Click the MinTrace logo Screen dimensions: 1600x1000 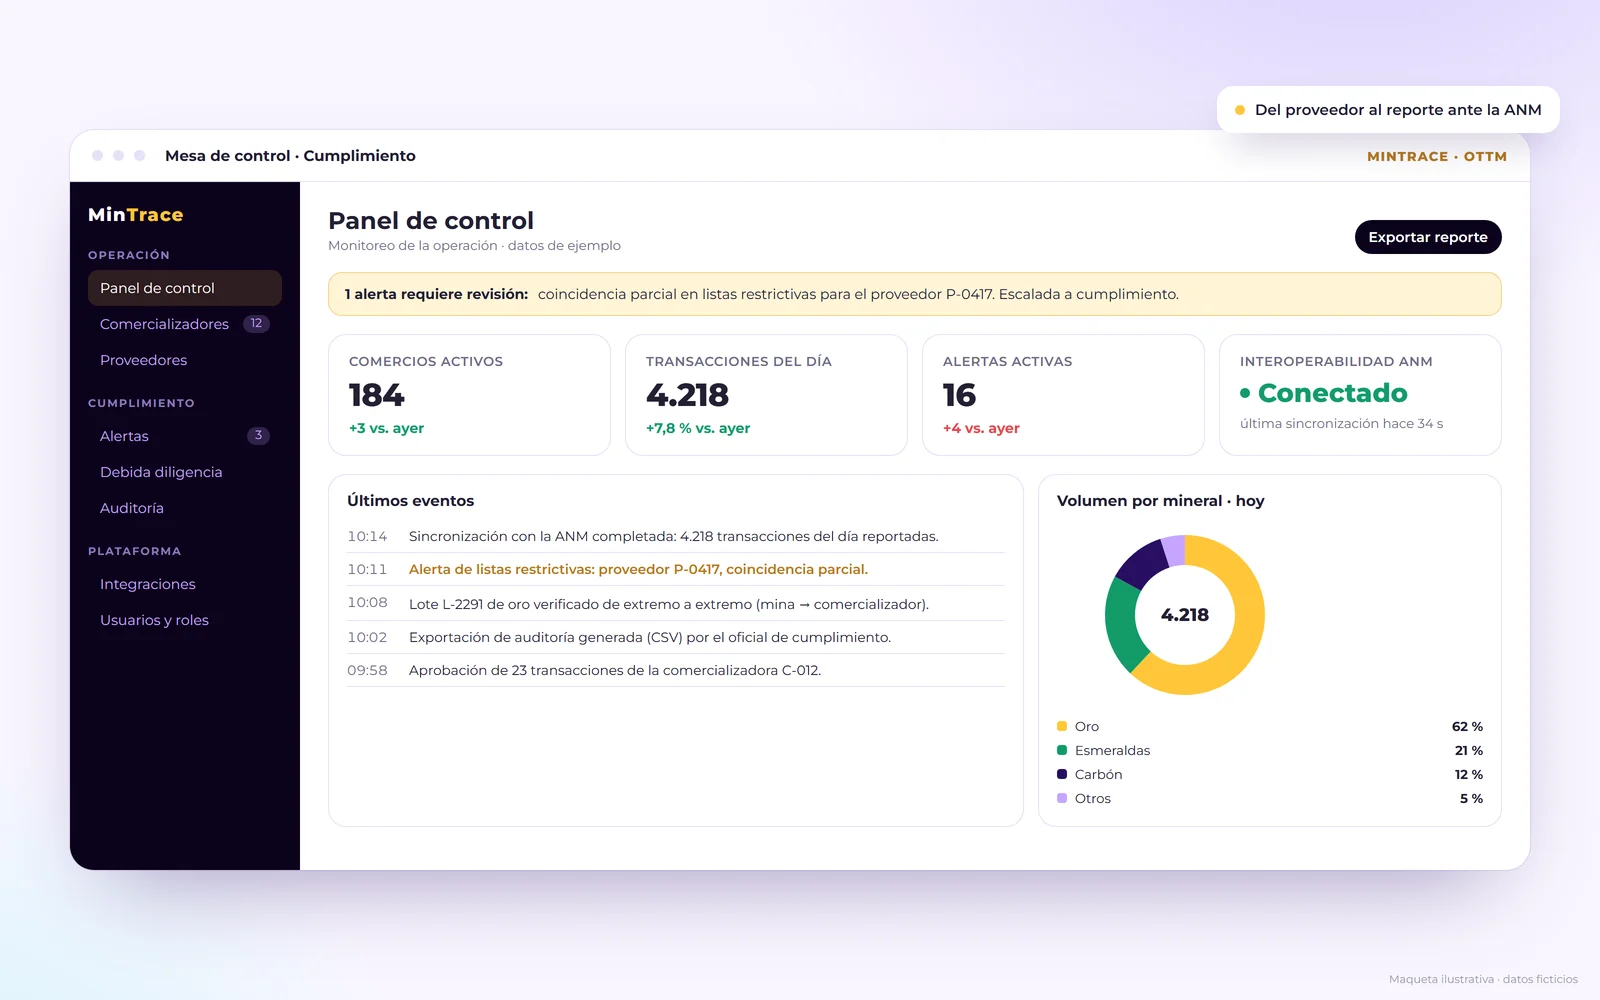coord(136,215)
